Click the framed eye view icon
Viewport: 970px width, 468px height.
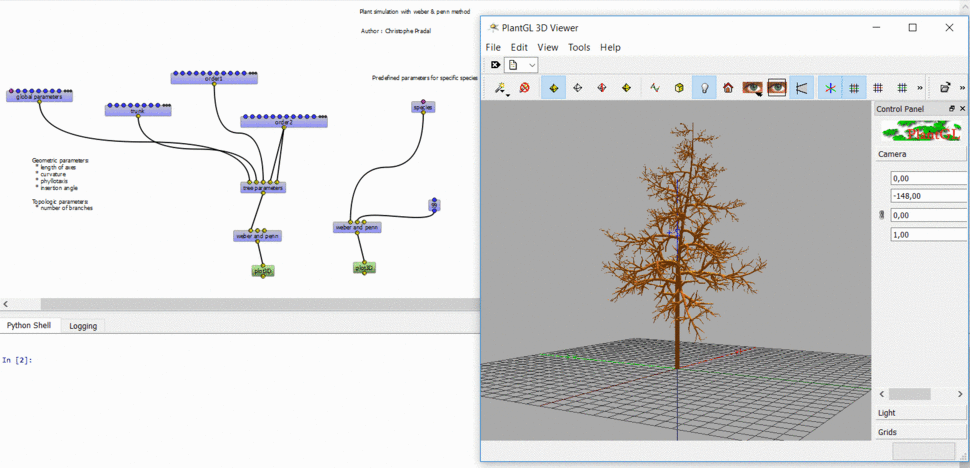pos(776,88)
